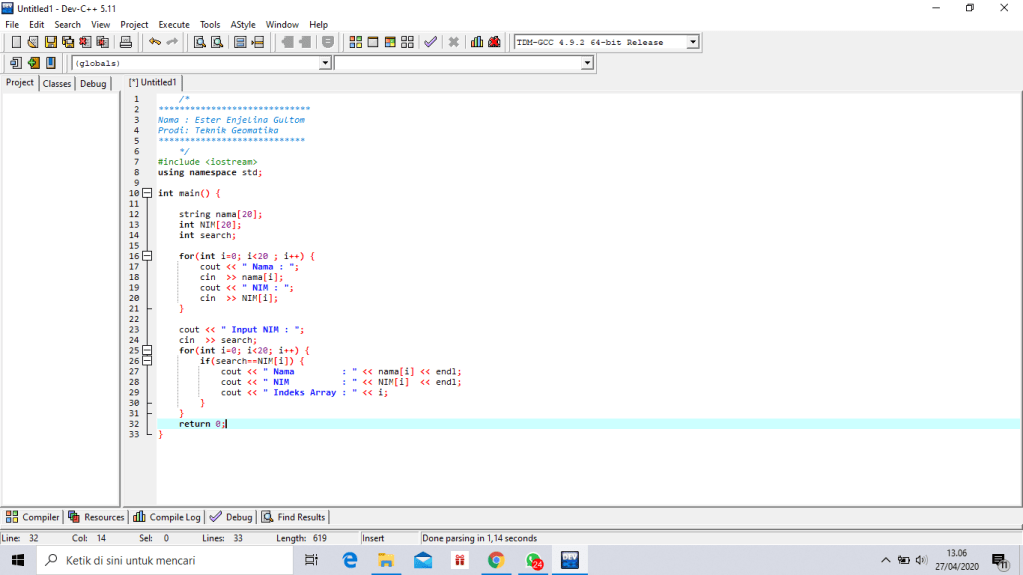Collapse the fold at the if(search==NIM[i]) line

[147, 361]
